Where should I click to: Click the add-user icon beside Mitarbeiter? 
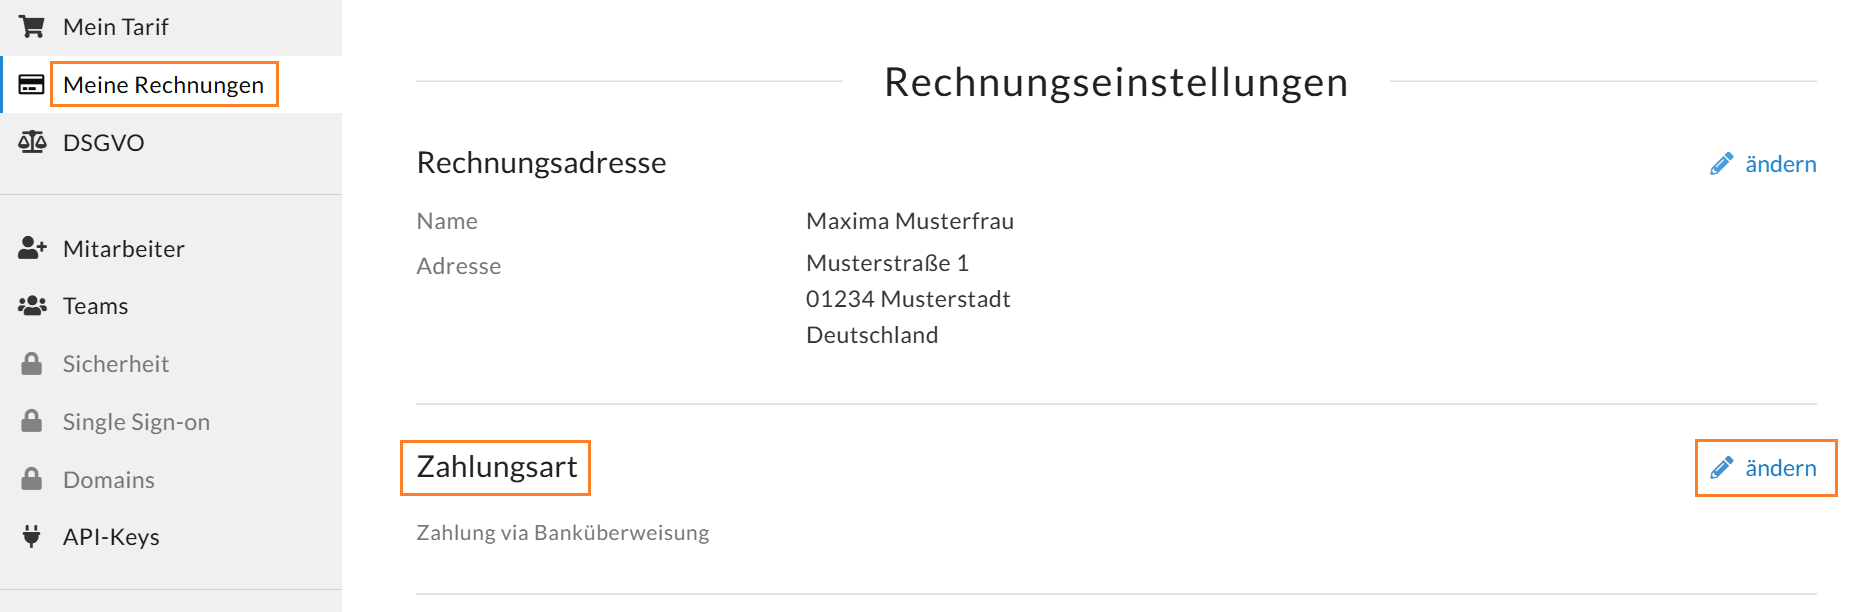(32, 248)
